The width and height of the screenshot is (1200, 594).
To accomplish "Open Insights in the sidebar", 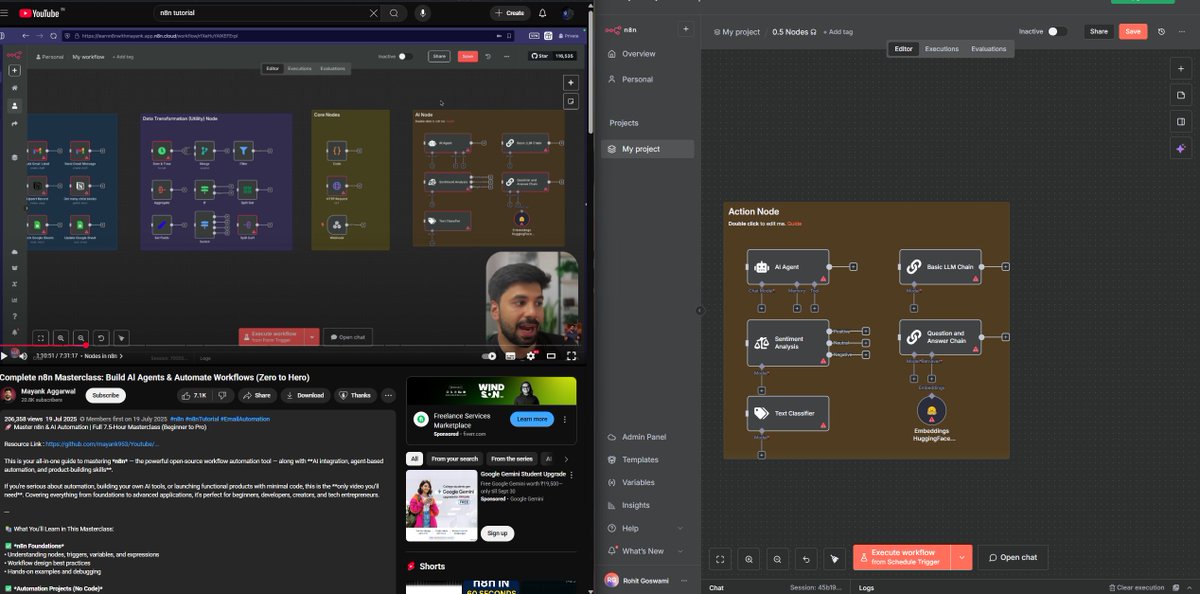I will tap(647, 505).
